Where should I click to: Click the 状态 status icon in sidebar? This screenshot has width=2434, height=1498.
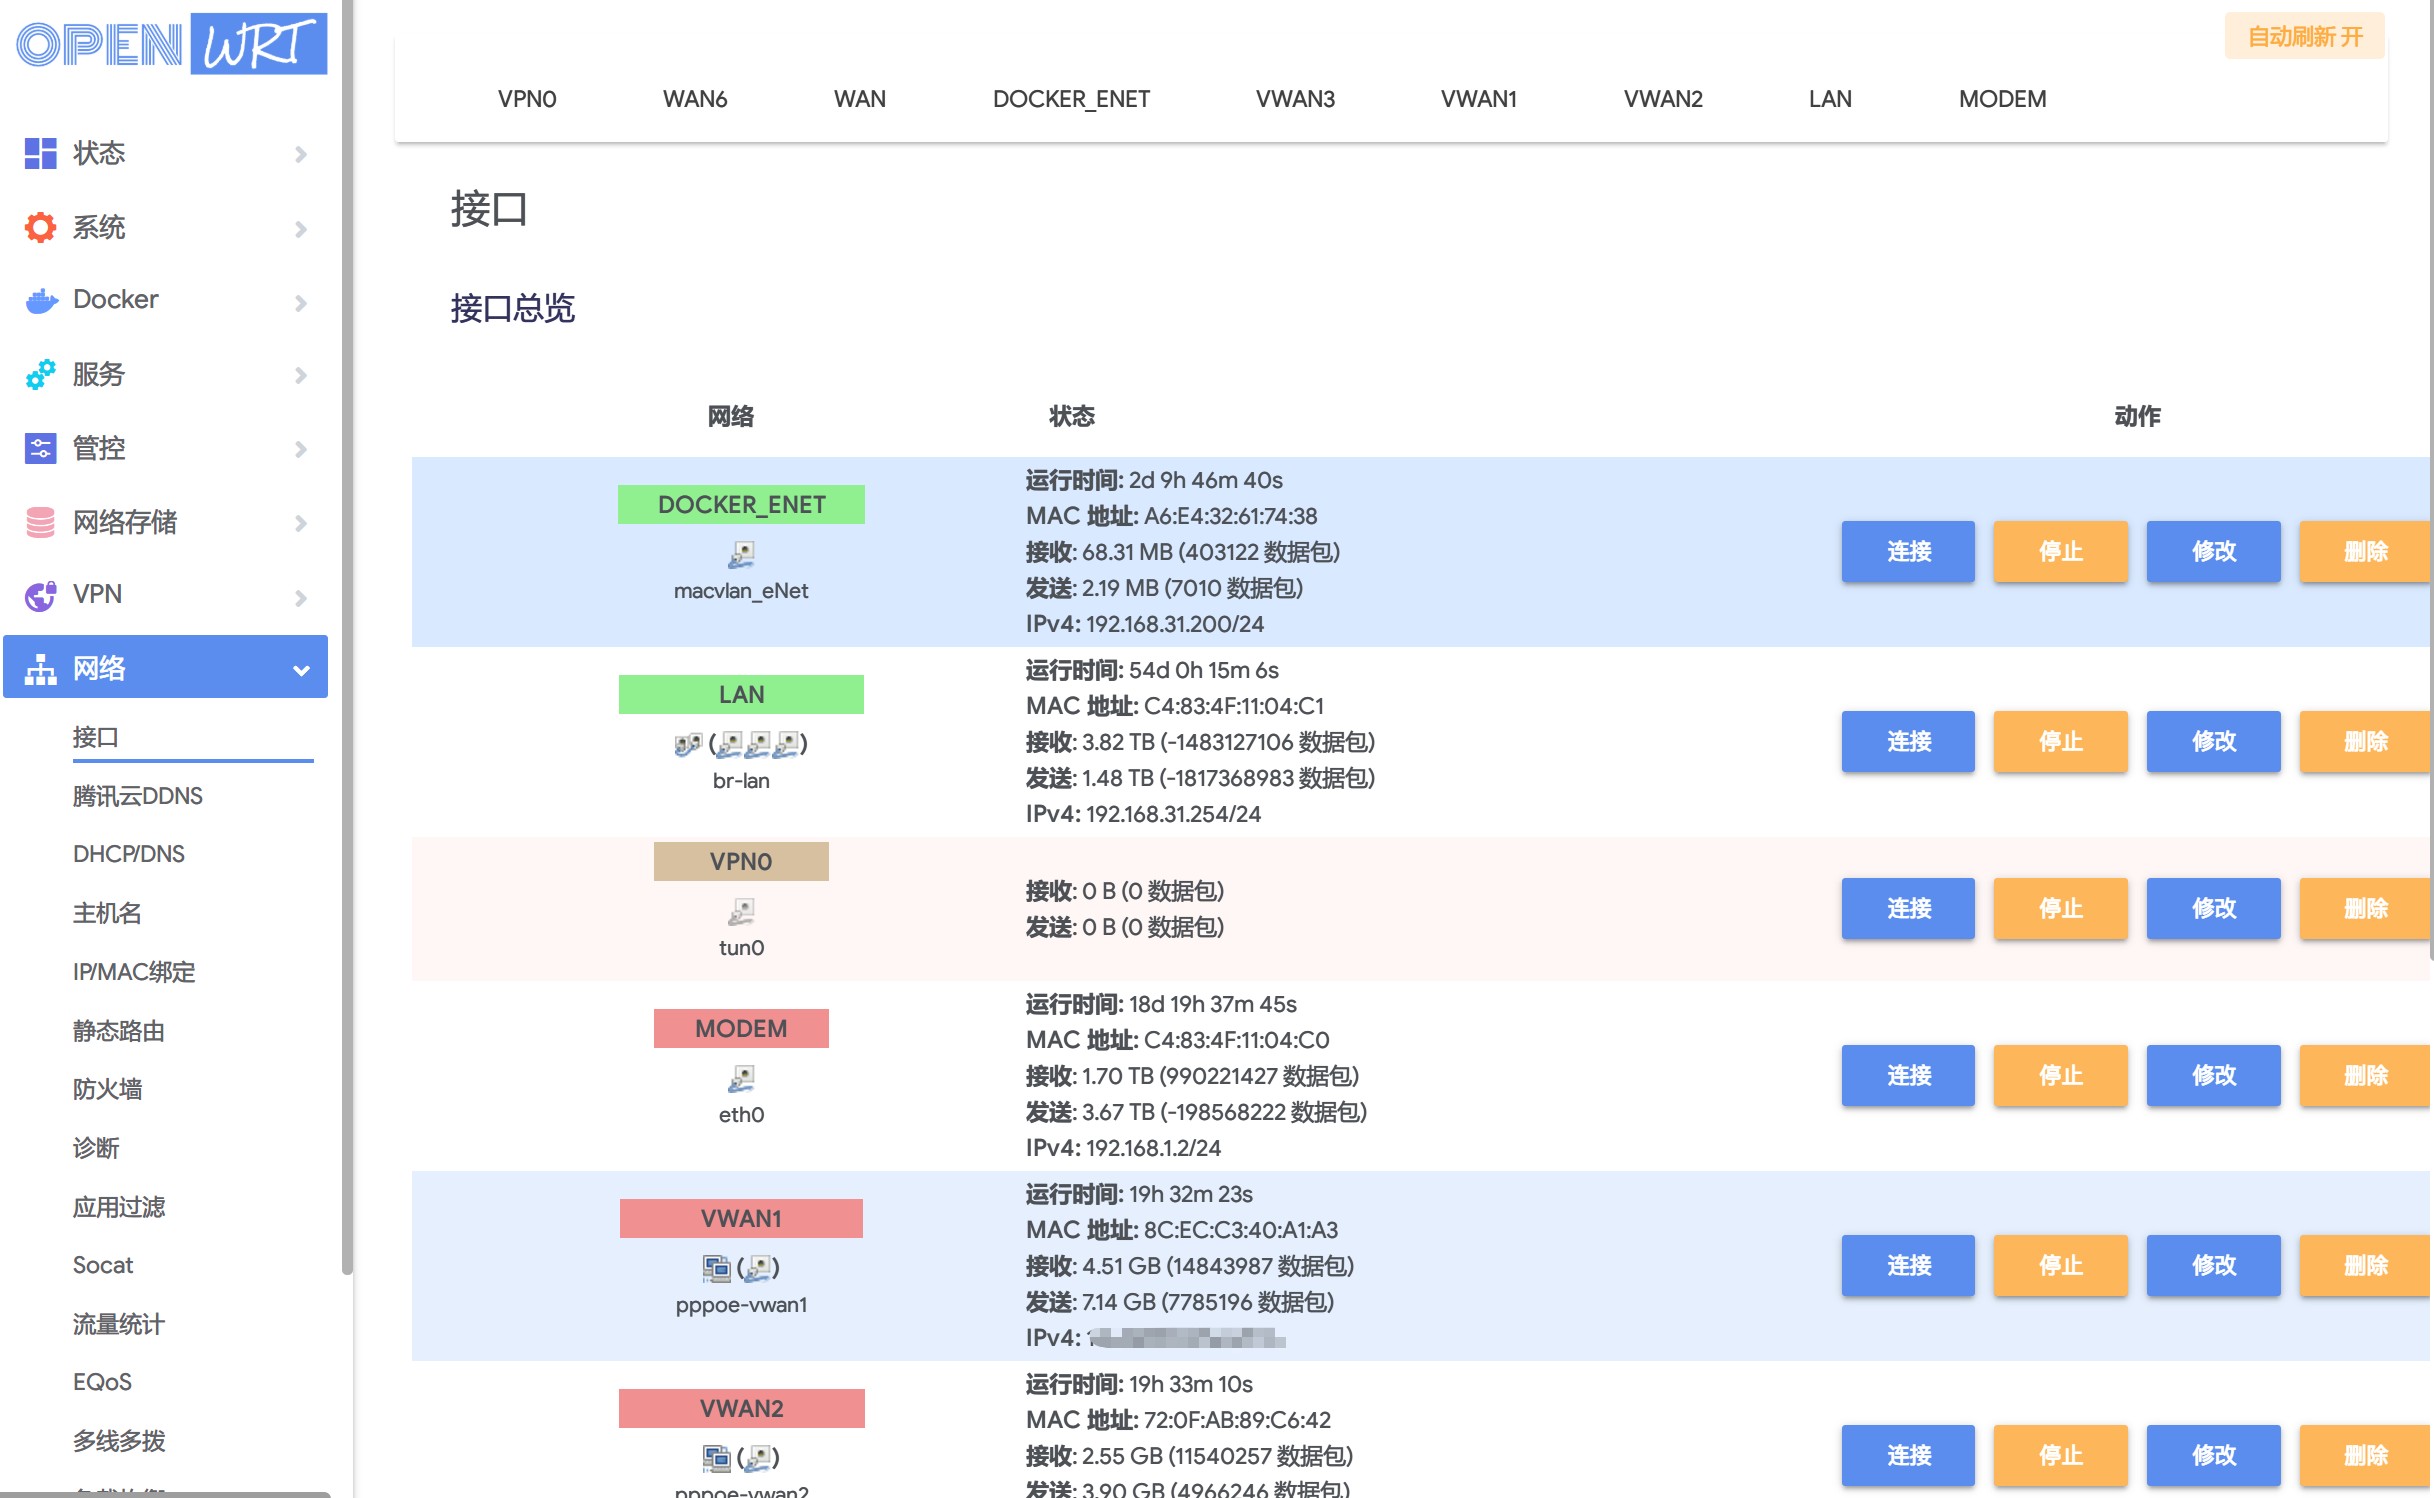(x=39, y=153)
